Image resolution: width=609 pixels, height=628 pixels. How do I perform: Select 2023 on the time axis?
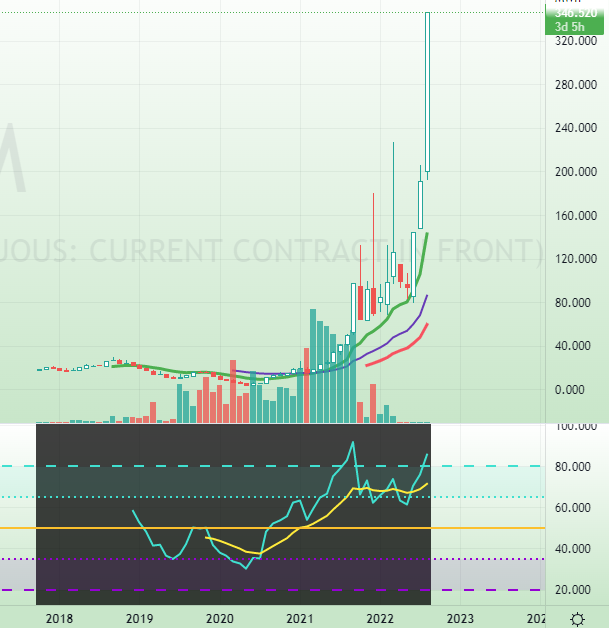pyautogui.click(x=460, y=619)
